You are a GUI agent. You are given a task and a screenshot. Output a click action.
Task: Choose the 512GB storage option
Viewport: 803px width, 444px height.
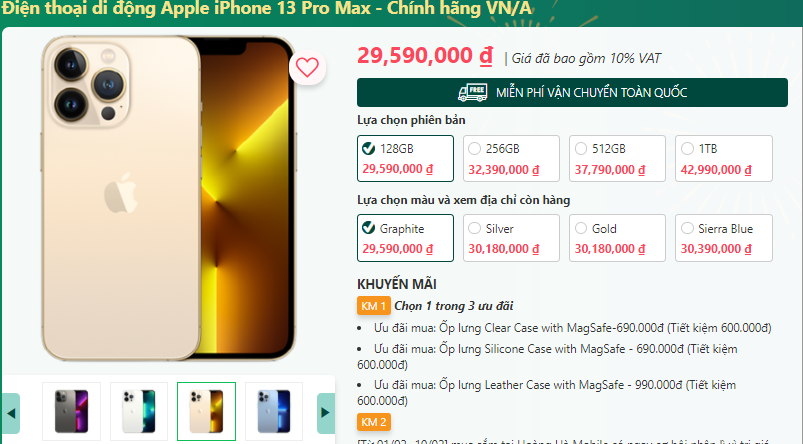[617, 158]
